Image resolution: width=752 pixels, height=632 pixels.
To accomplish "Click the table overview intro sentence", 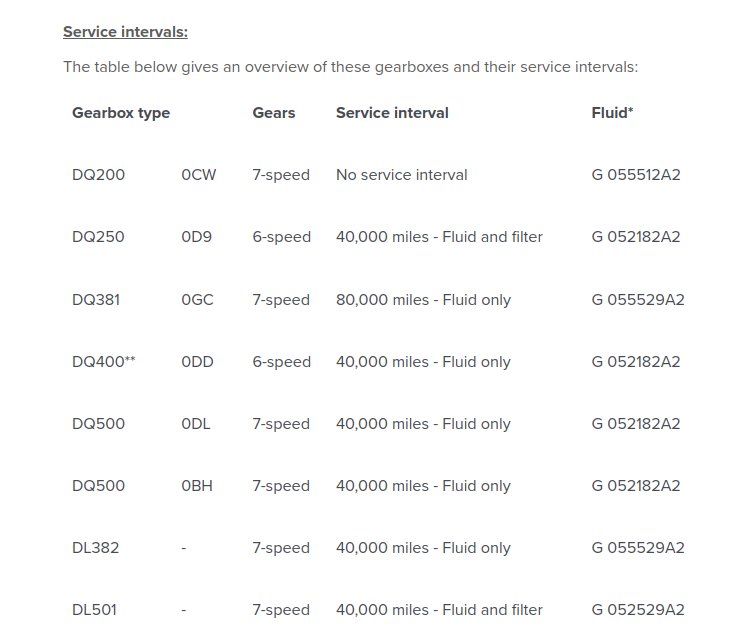I will 350,67.
